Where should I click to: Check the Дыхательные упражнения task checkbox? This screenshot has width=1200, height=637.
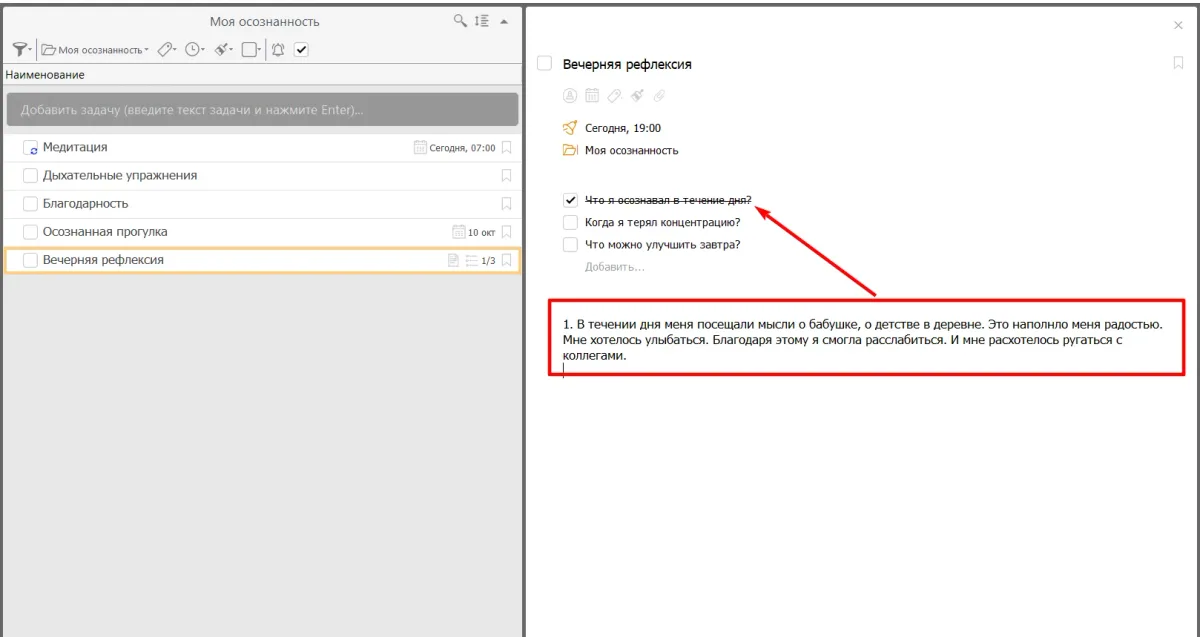point(30,176)
